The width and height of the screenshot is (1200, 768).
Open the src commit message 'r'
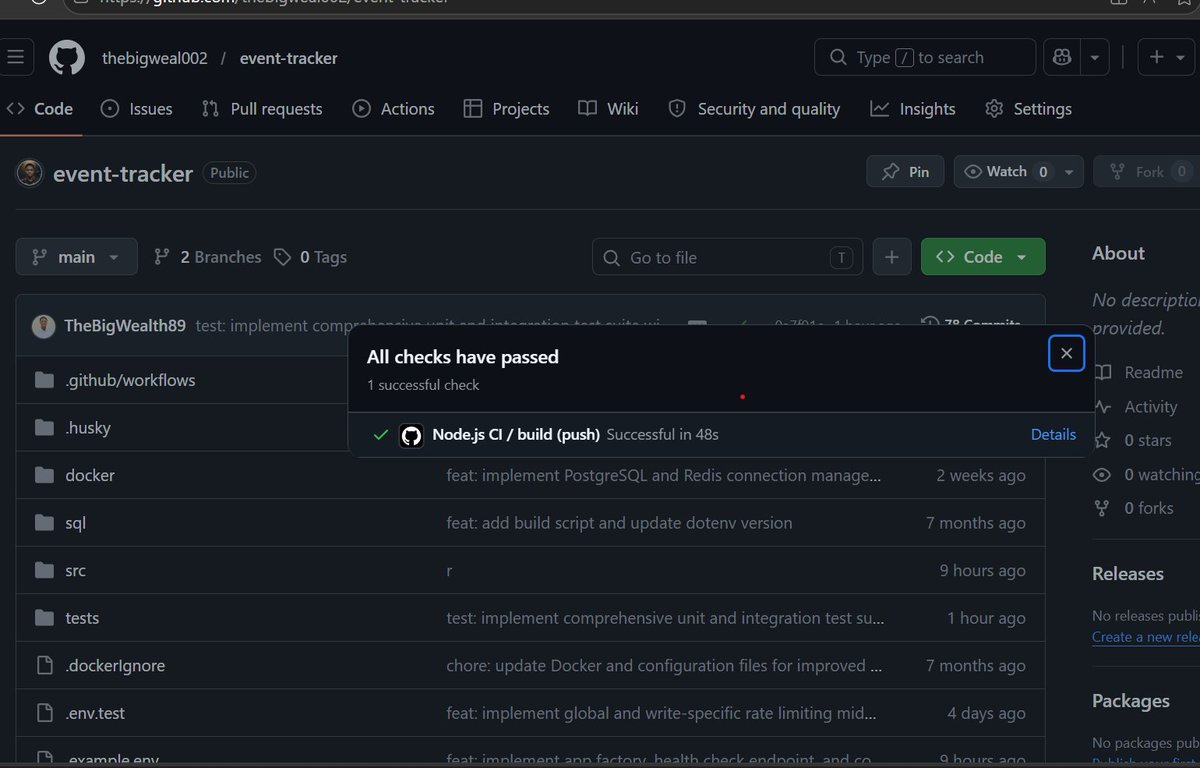coord(449,570)
